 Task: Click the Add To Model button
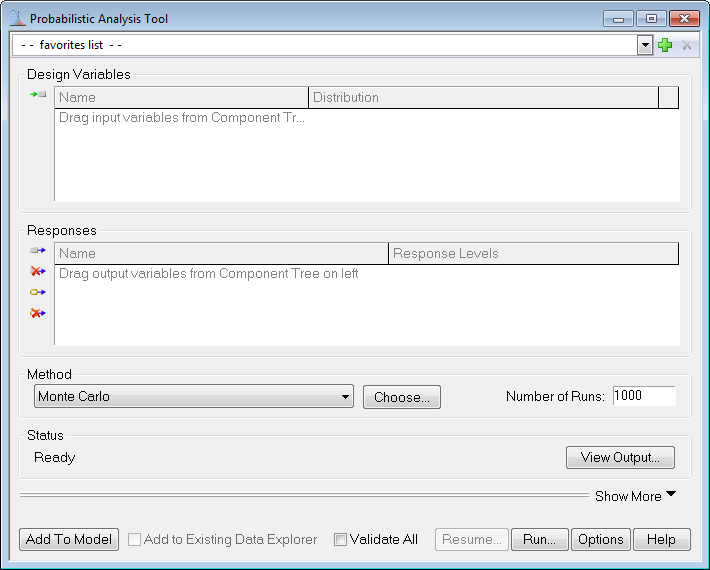pos(69,539)
